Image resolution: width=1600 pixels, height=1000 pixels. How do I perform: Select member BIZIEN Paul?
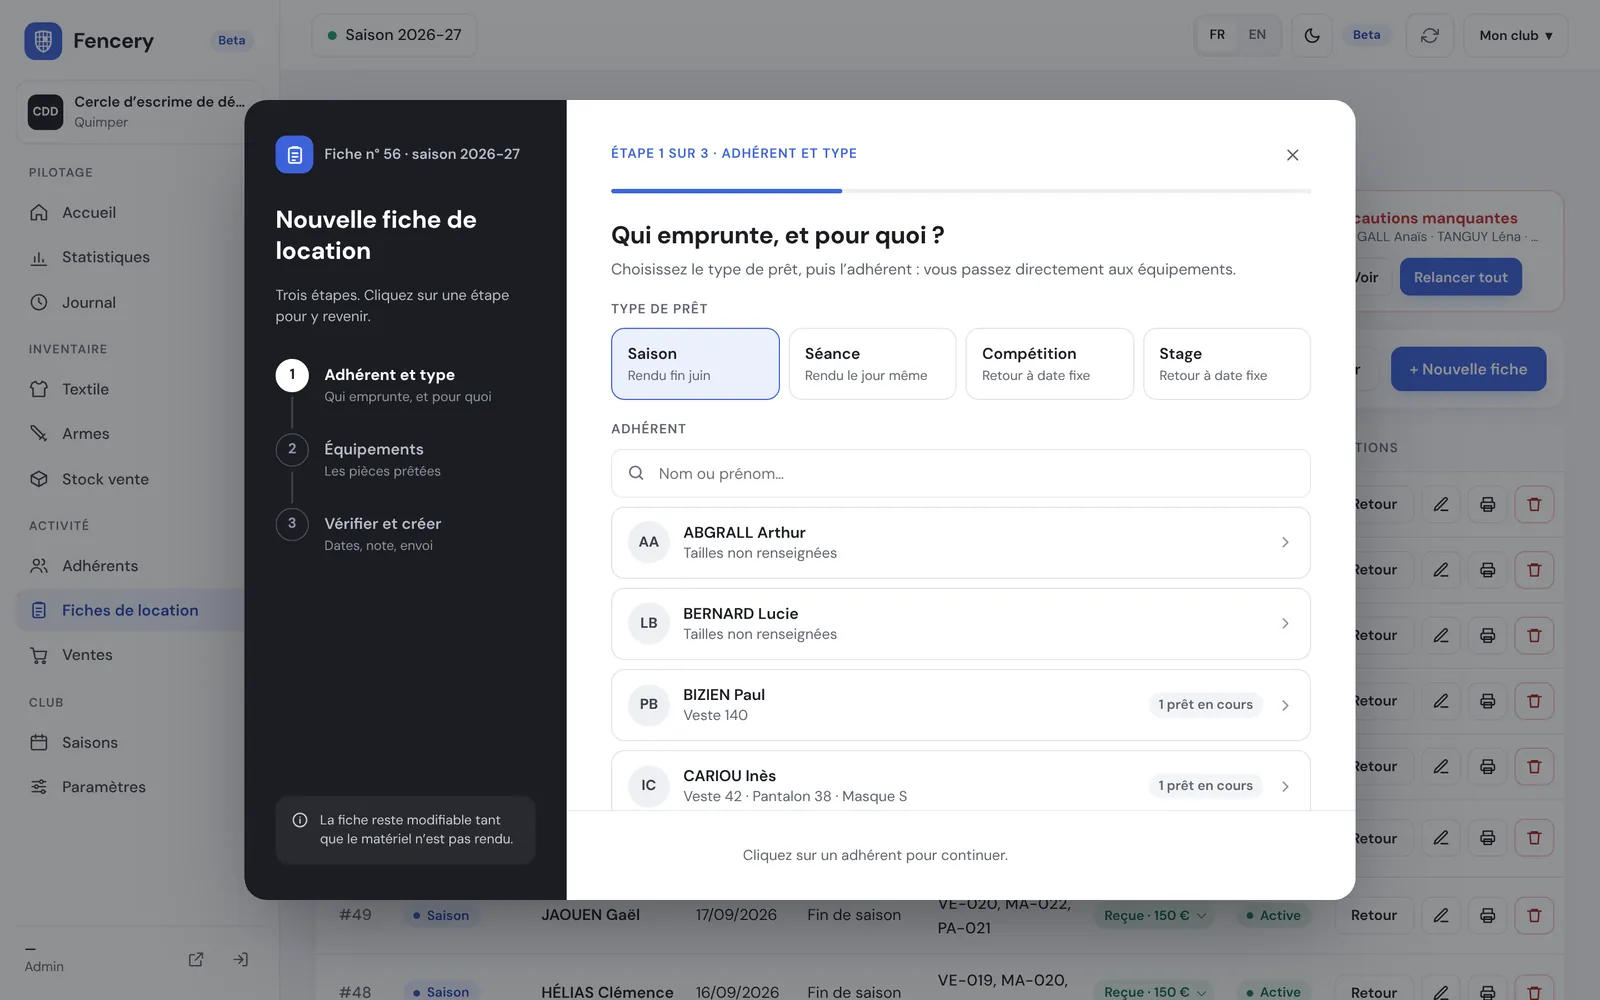click(x=961, y=705)
